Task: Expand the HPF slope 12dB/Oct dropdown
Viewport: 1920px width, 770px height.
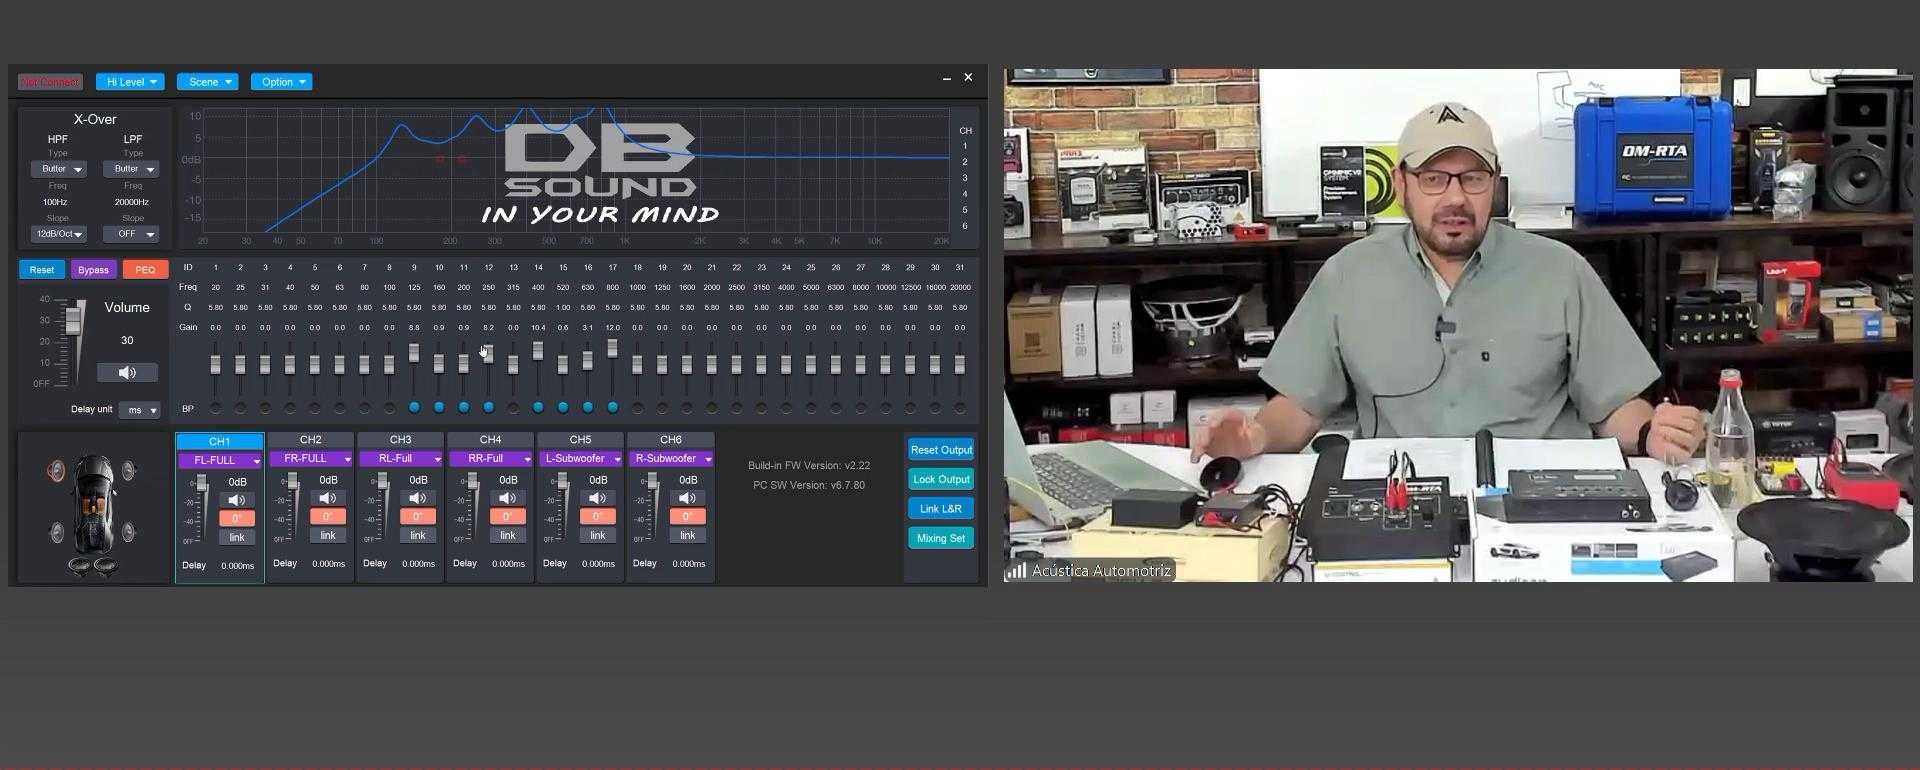Action: (58, 234)
